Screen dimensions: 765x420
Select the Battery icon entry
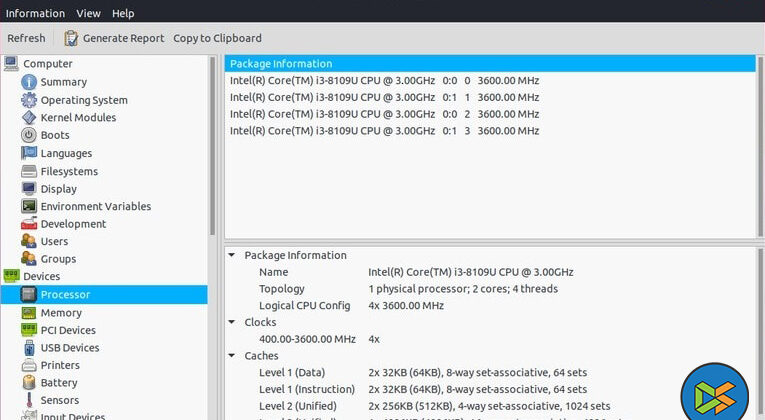(x=29, y=383)
